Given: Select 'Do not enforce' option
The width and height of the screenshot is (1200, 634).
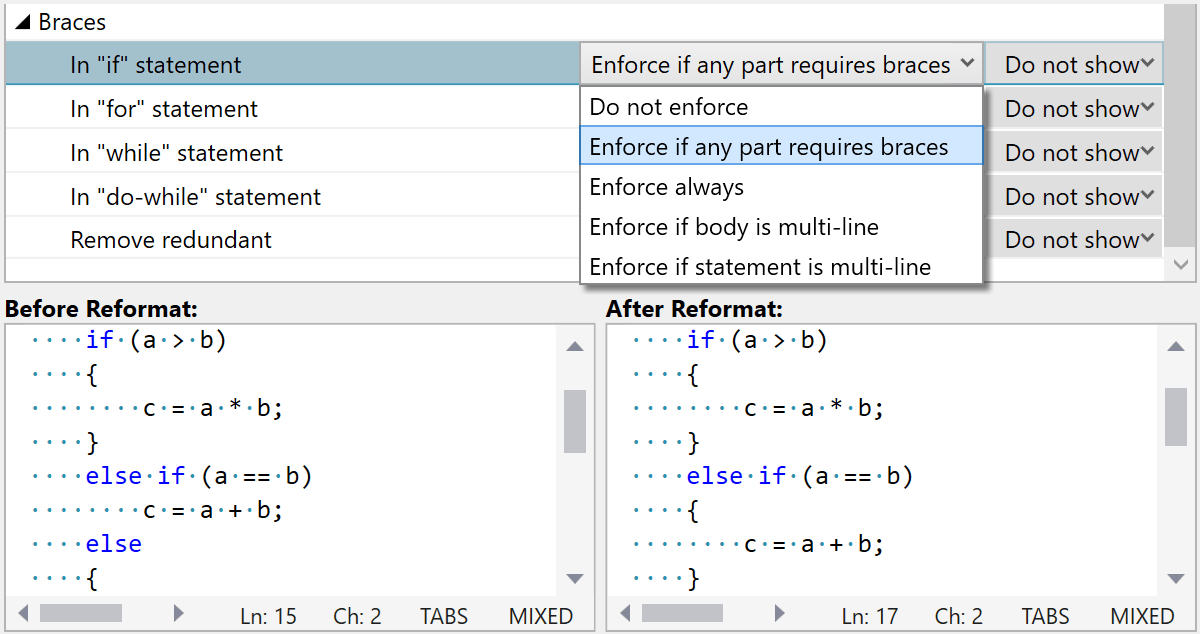Looking at the screenshot, I should 668,107.
